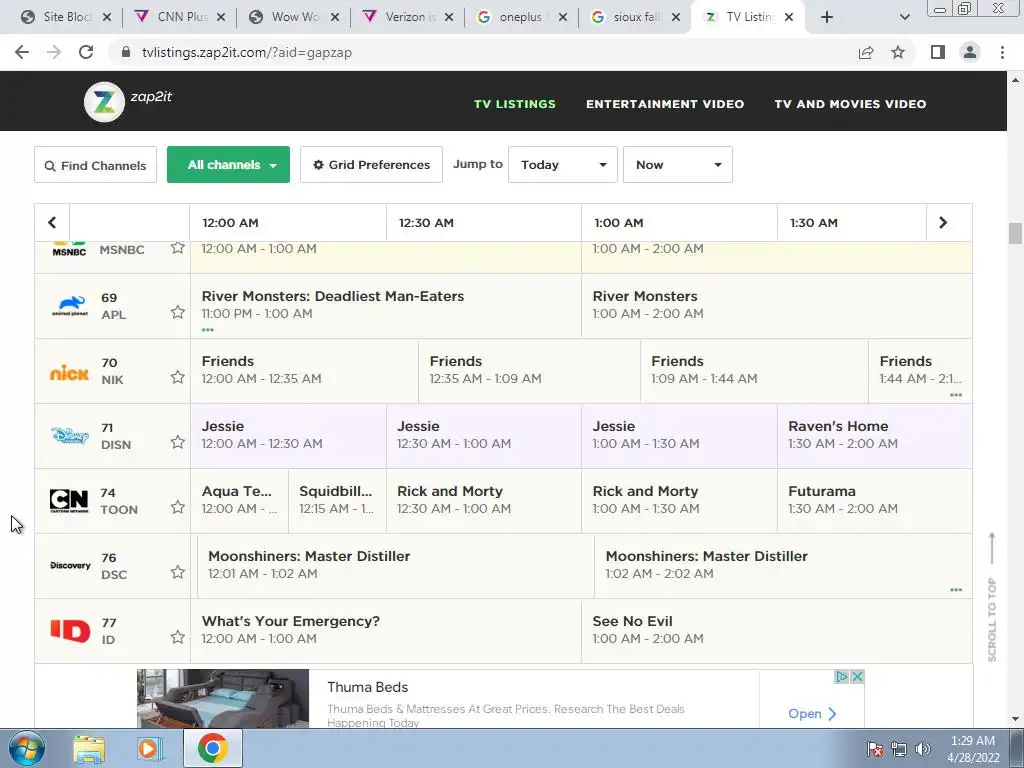Open Moonshiners: Master Distiller 1:02 AM listing
The image size is (1024, 768).
coord(783,566)
